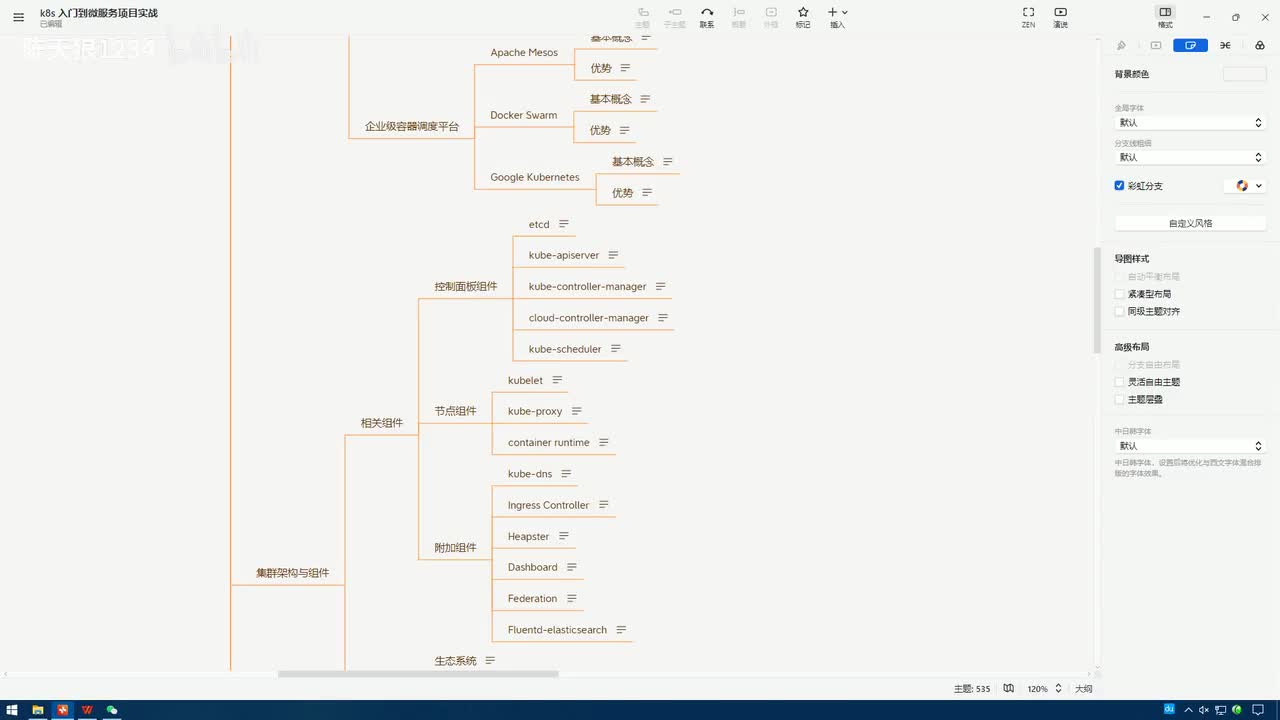
Task: Select the Docker Swarm topic
Action: [524, 115]
